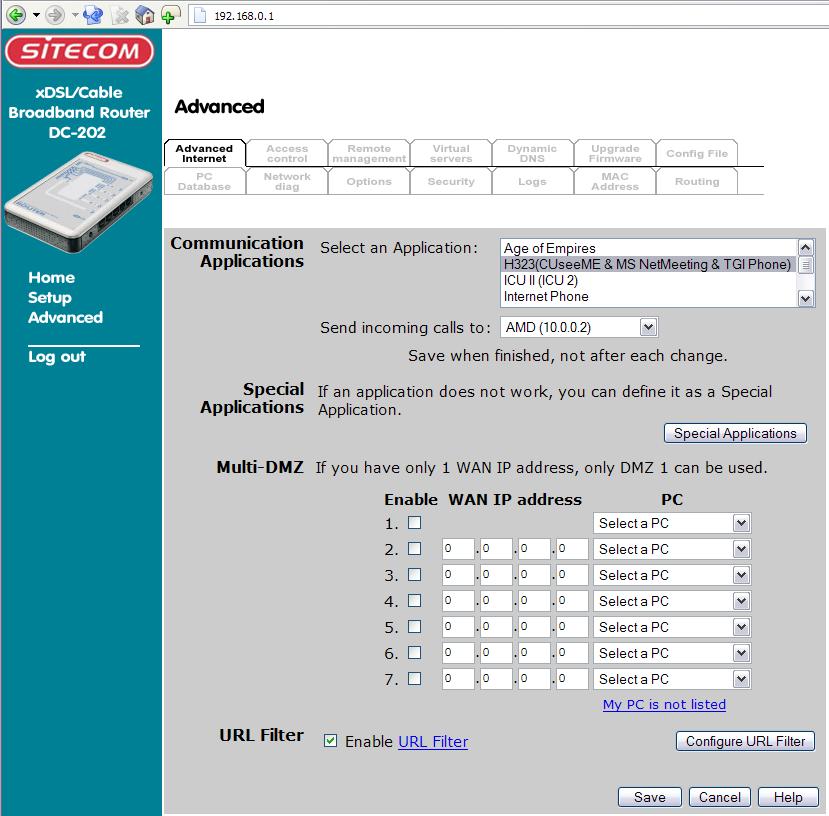The image size is (829, 816).
Task: Open the MAC Address tab
Action: 615,181
